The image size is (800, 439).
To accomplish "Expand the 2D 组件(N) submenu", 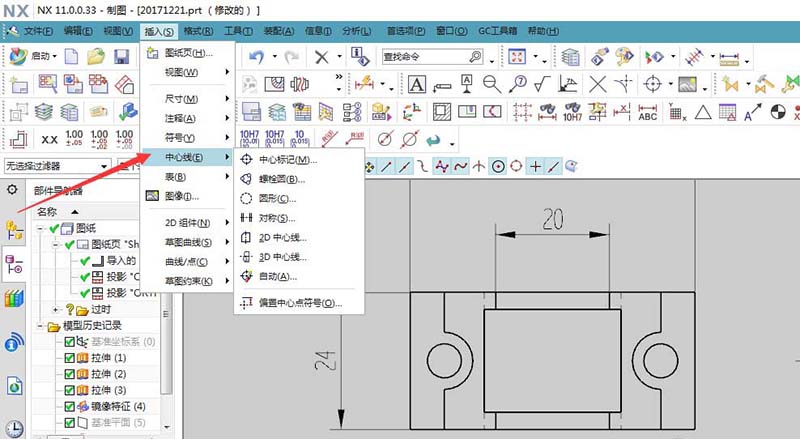I will [187, 223].
